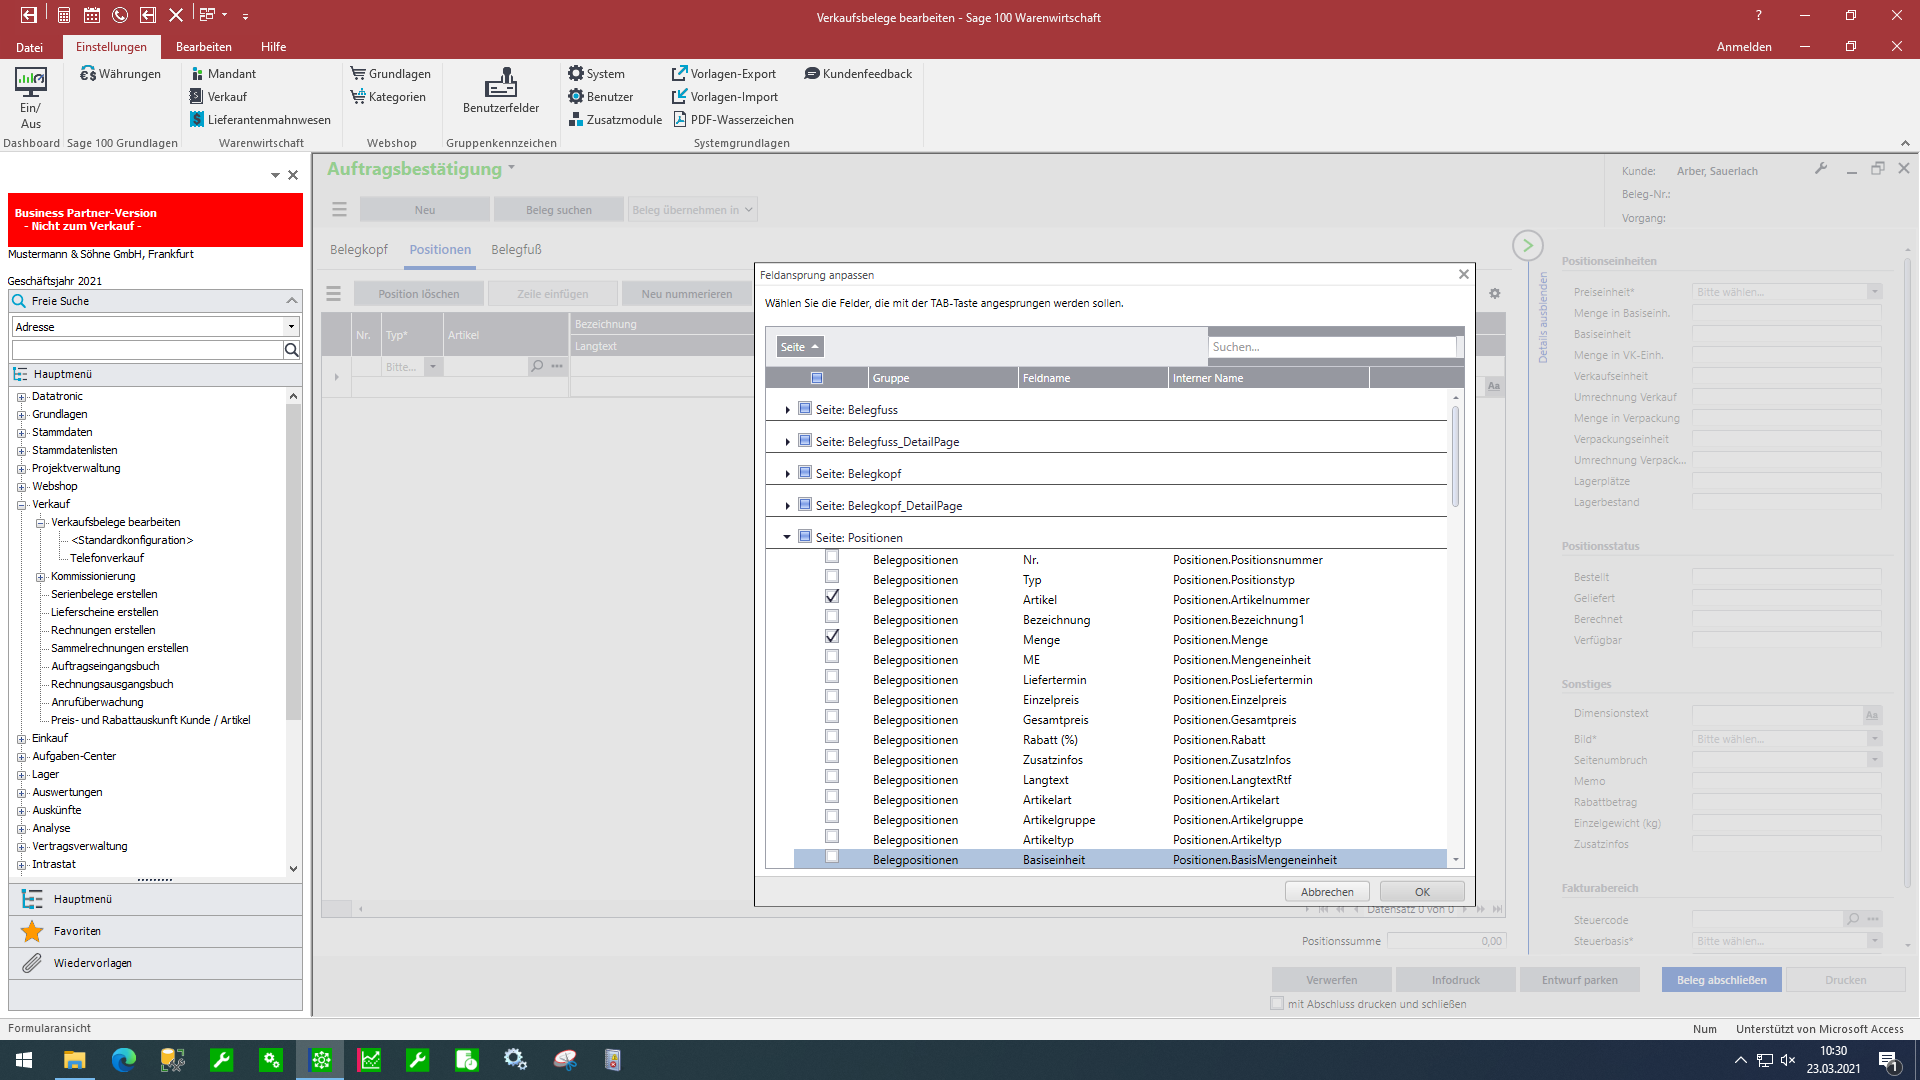Viewport: 1920px width, 1080px height.
Task: Cancel dialog with Abbrechen button
Action: [1327, 892]
